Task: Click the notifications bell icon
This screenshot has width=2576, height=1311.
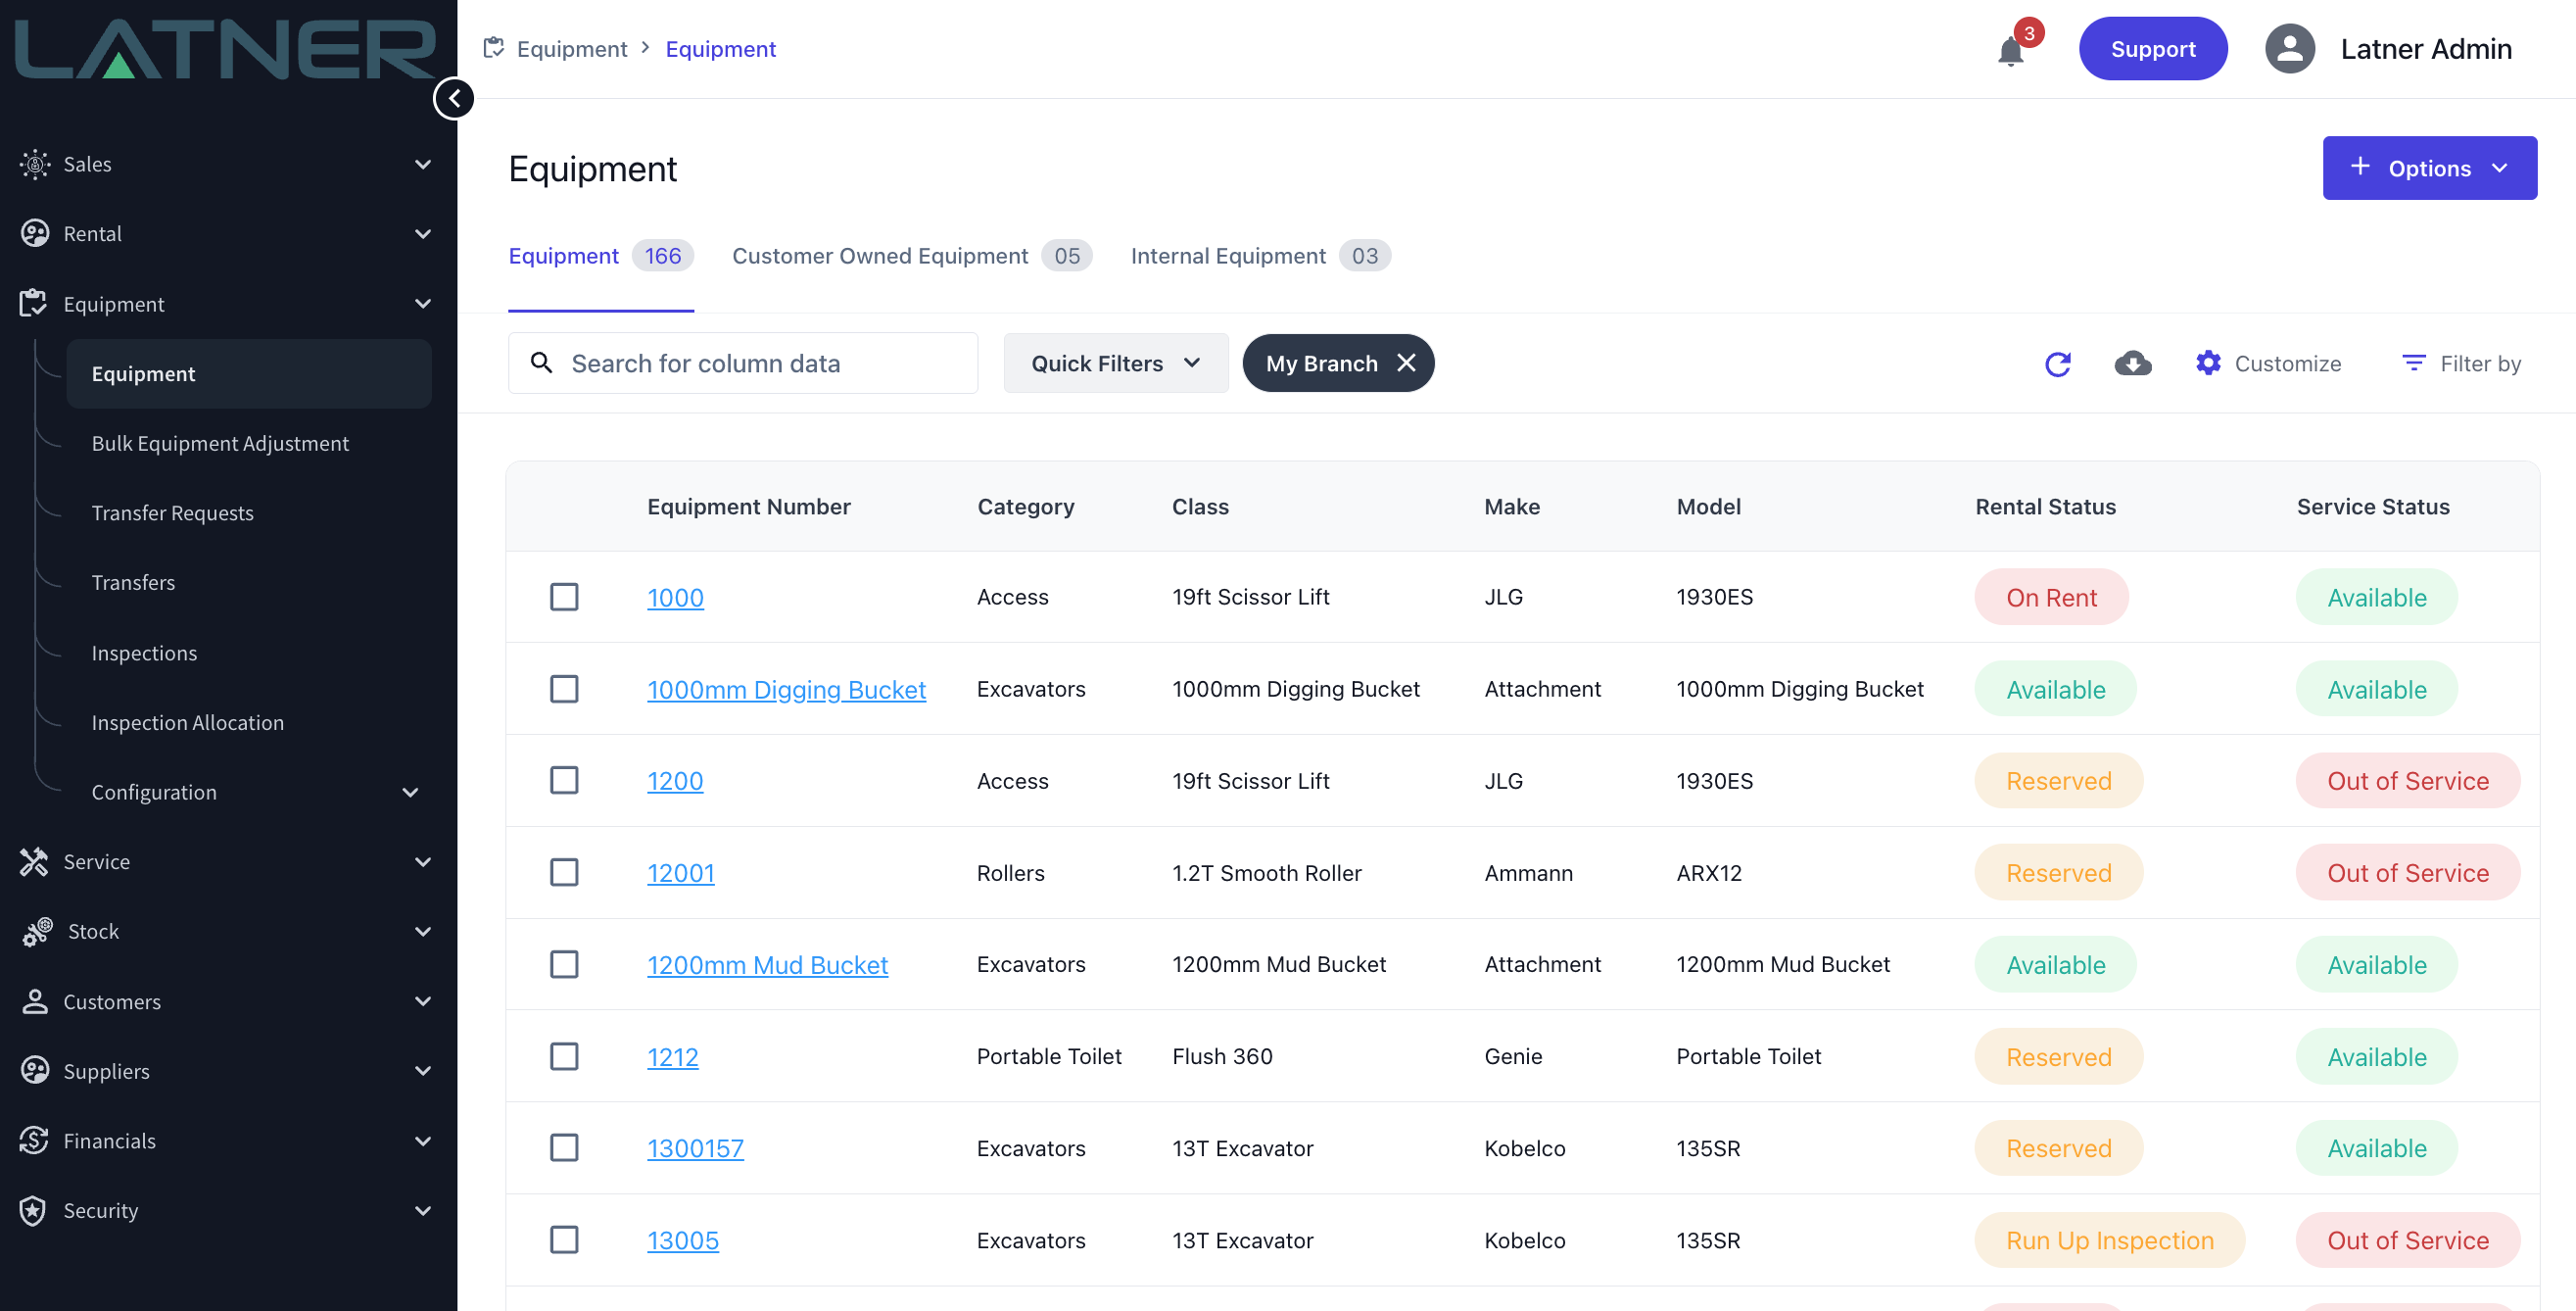Action: tap(2010, 50)
